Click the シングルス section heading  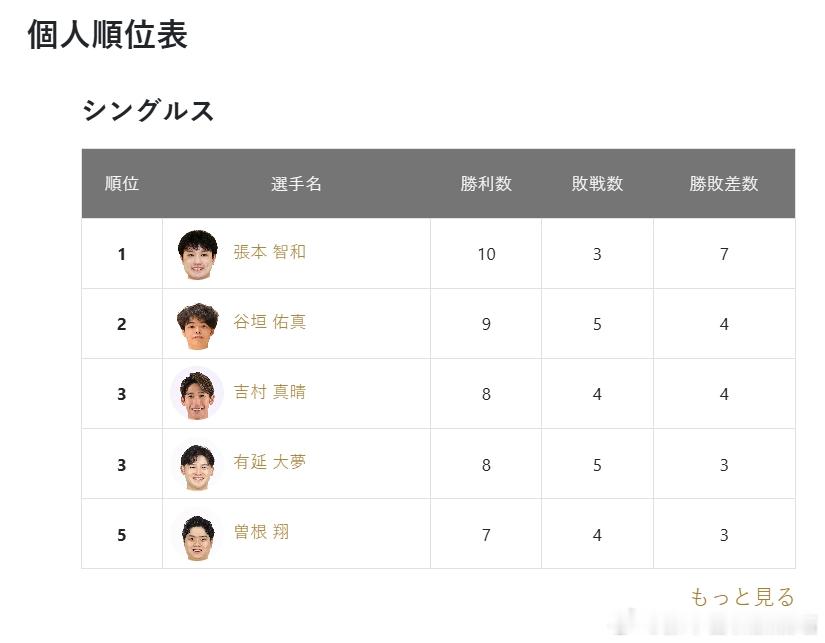(x=148, y=110)
